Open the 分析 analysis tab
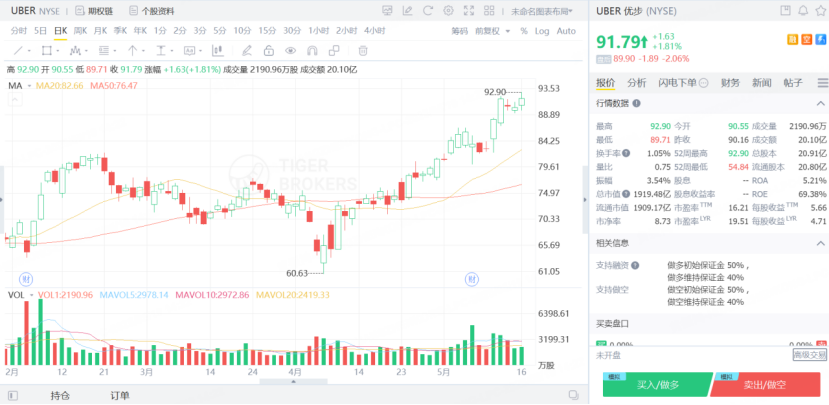The width and height of the screenshot is (829, 405). coord(637,82)
